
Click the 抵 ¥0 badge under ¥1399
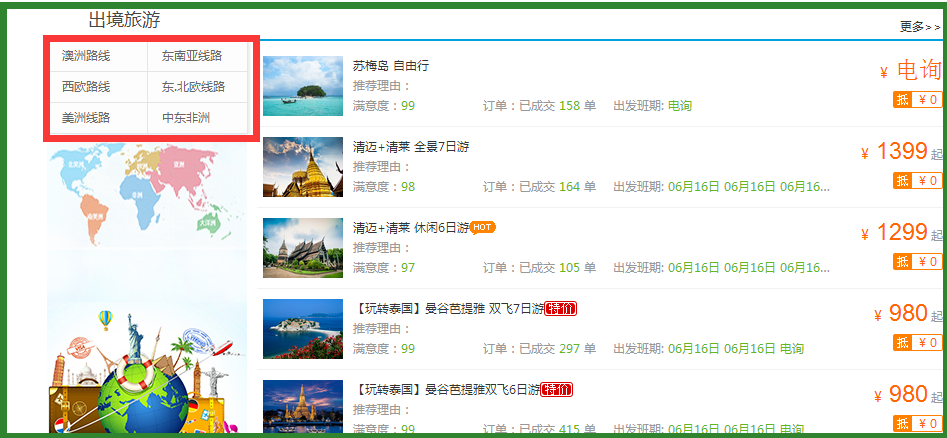tap(917, 180)
